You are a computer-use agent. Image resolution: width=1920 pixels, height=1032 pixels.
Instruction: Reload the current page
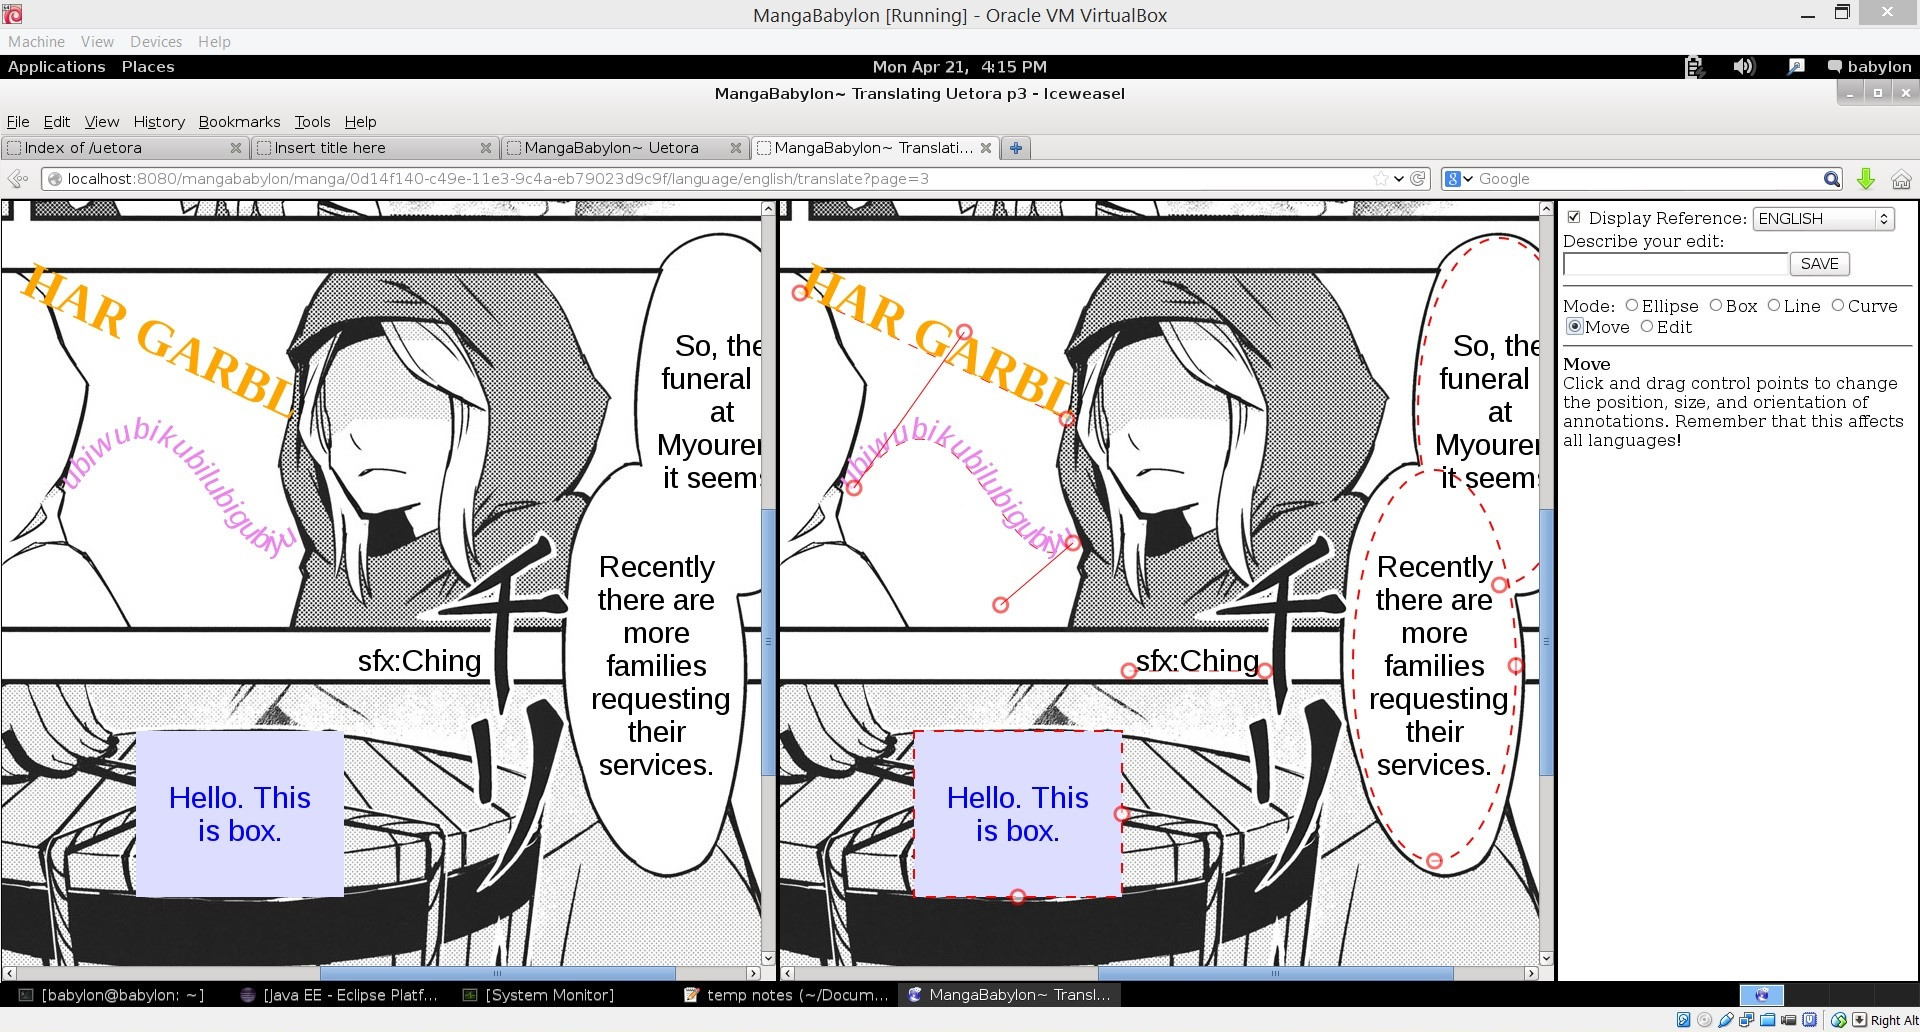[x=1418, y=178]
